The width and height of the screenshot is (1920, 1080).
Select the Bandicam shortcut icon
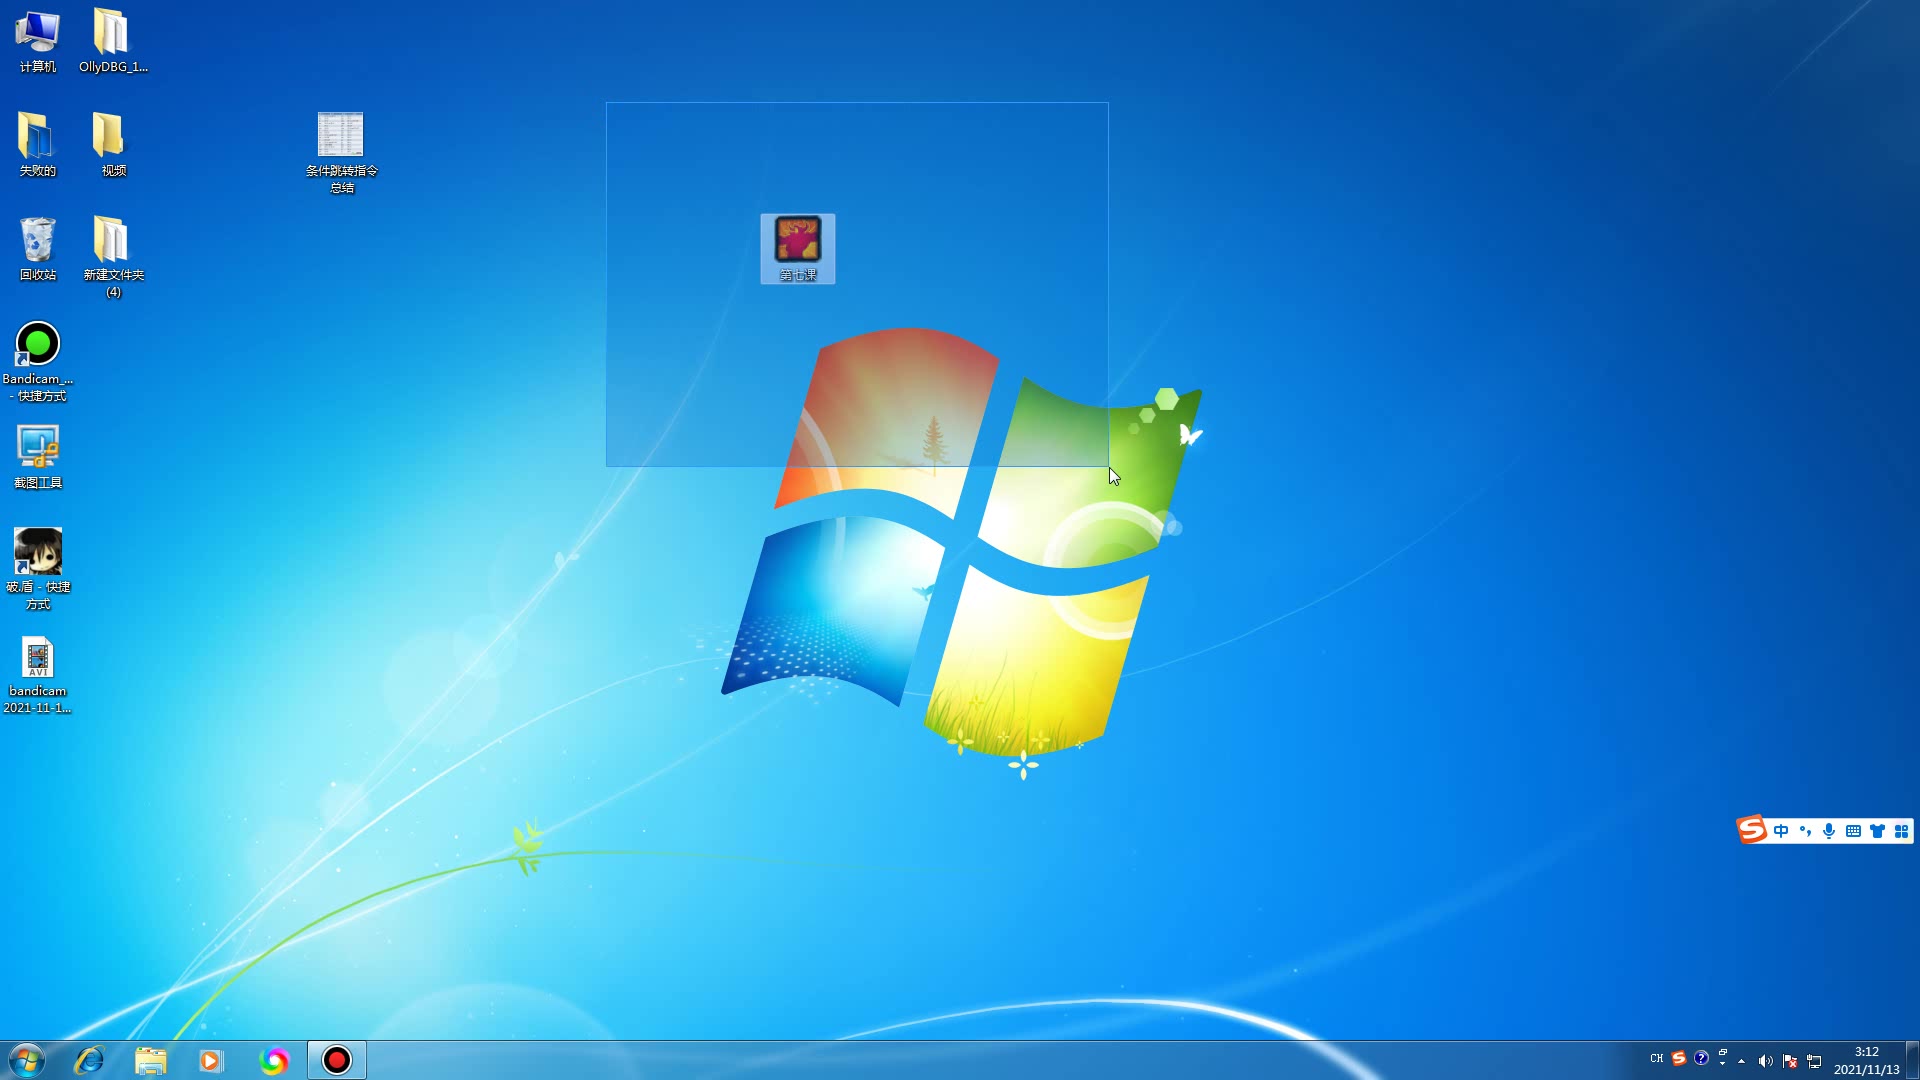(38, 361)
